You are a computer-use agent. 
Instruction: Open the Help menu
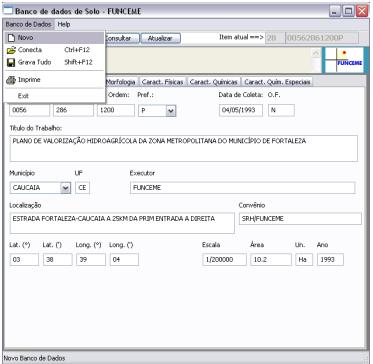pyautogui.click(x=64, y=24)
